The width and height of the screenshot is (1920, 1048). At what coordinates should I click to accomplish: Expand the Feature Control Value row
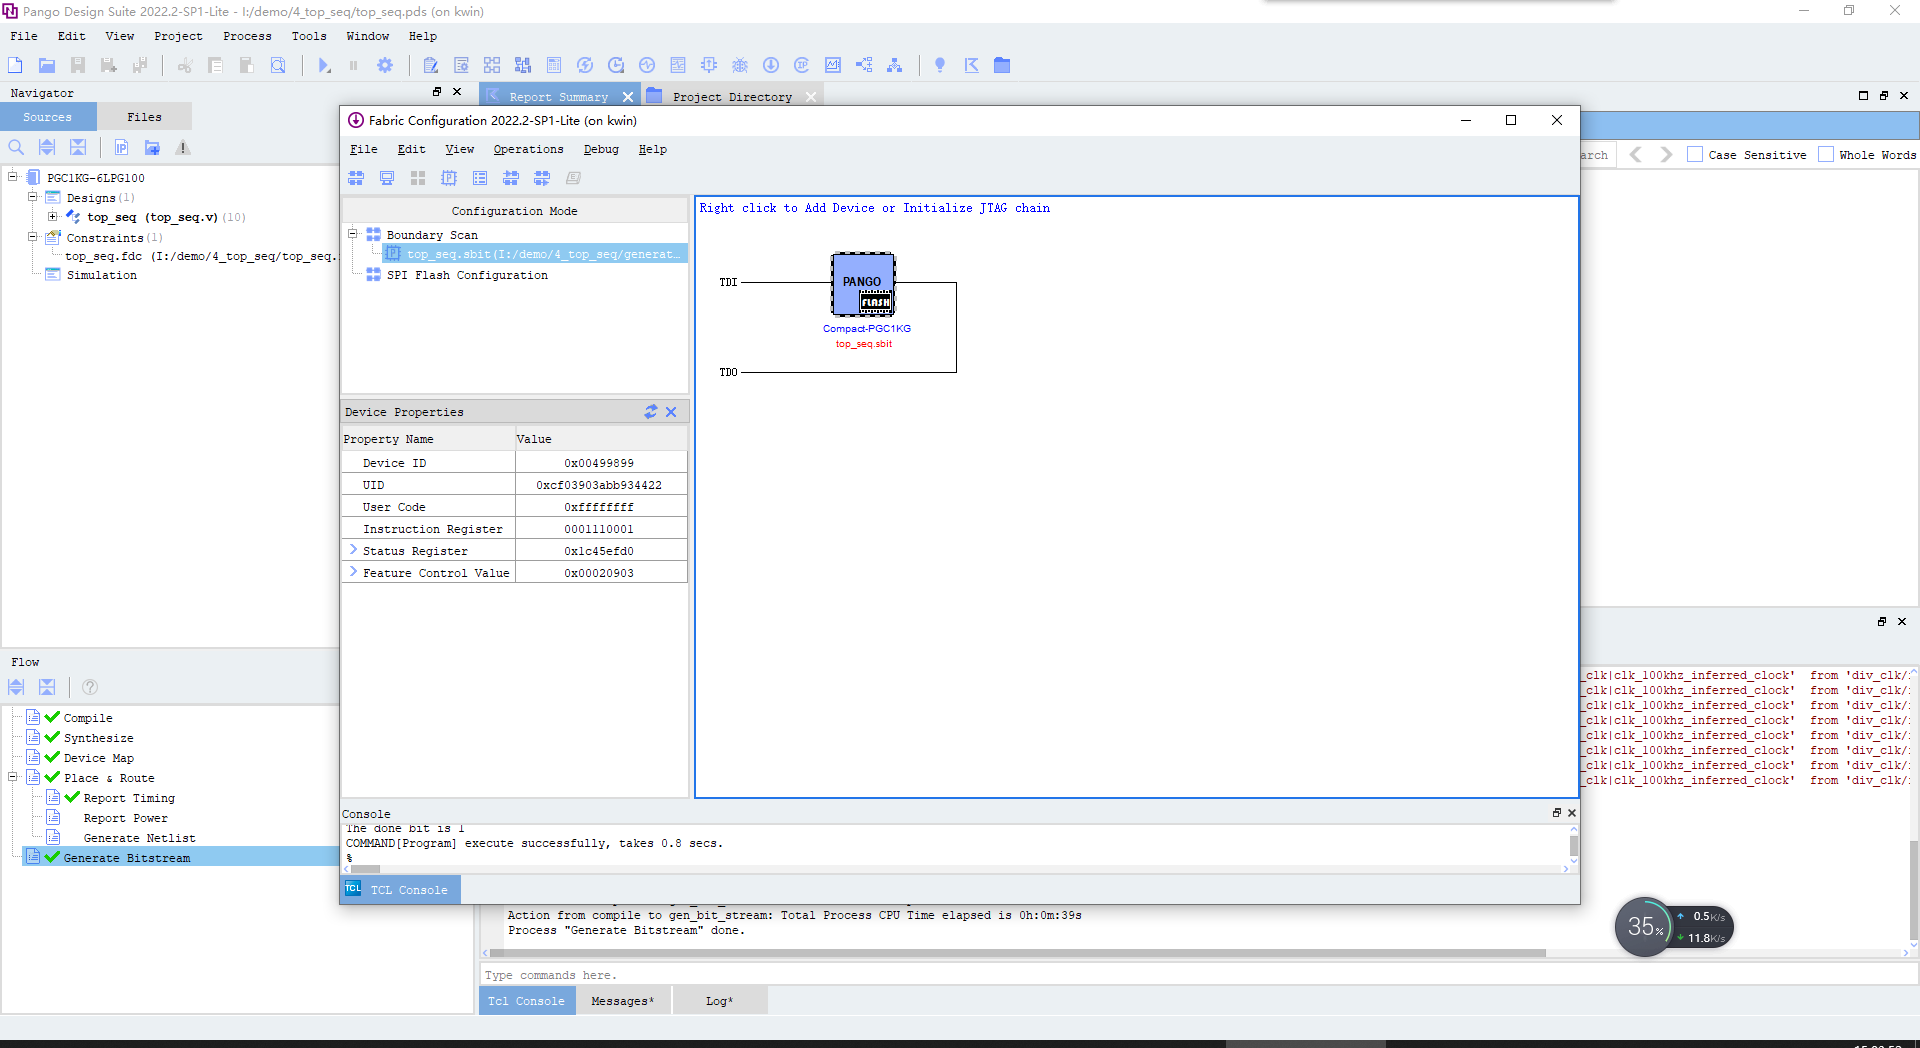(353, 572)
